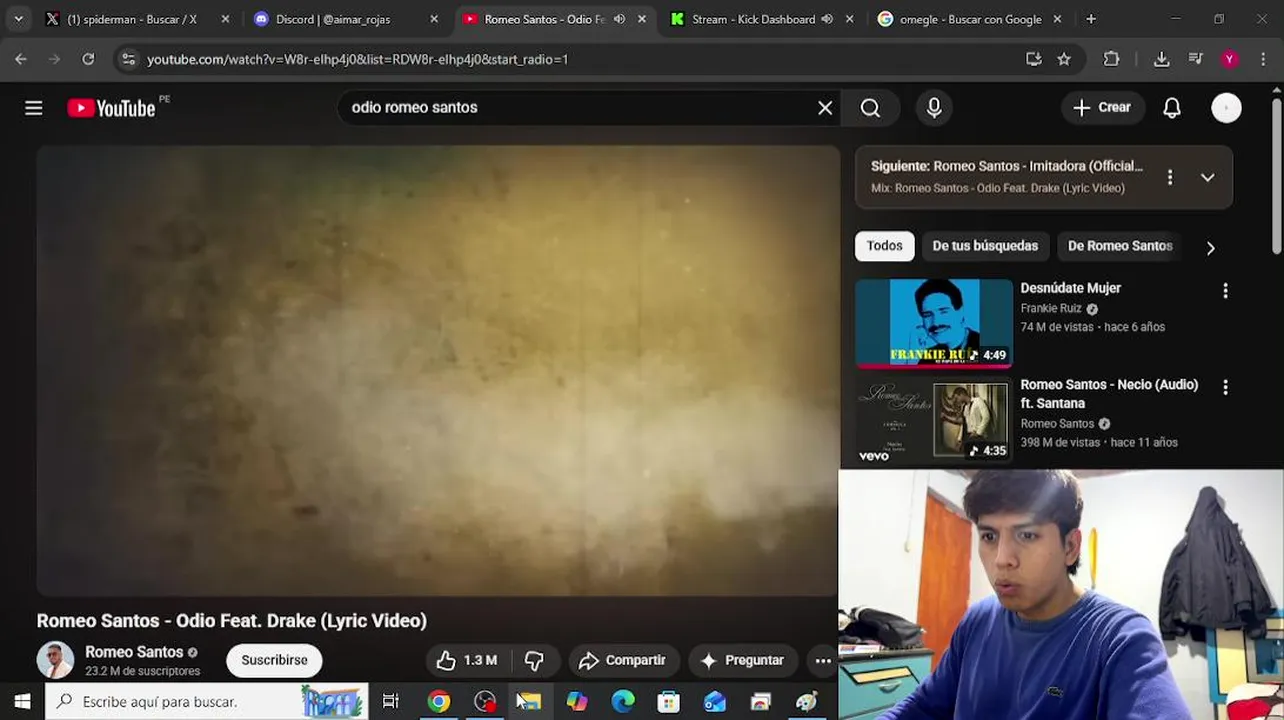Open the Crear dropdown

[1102, 108]
